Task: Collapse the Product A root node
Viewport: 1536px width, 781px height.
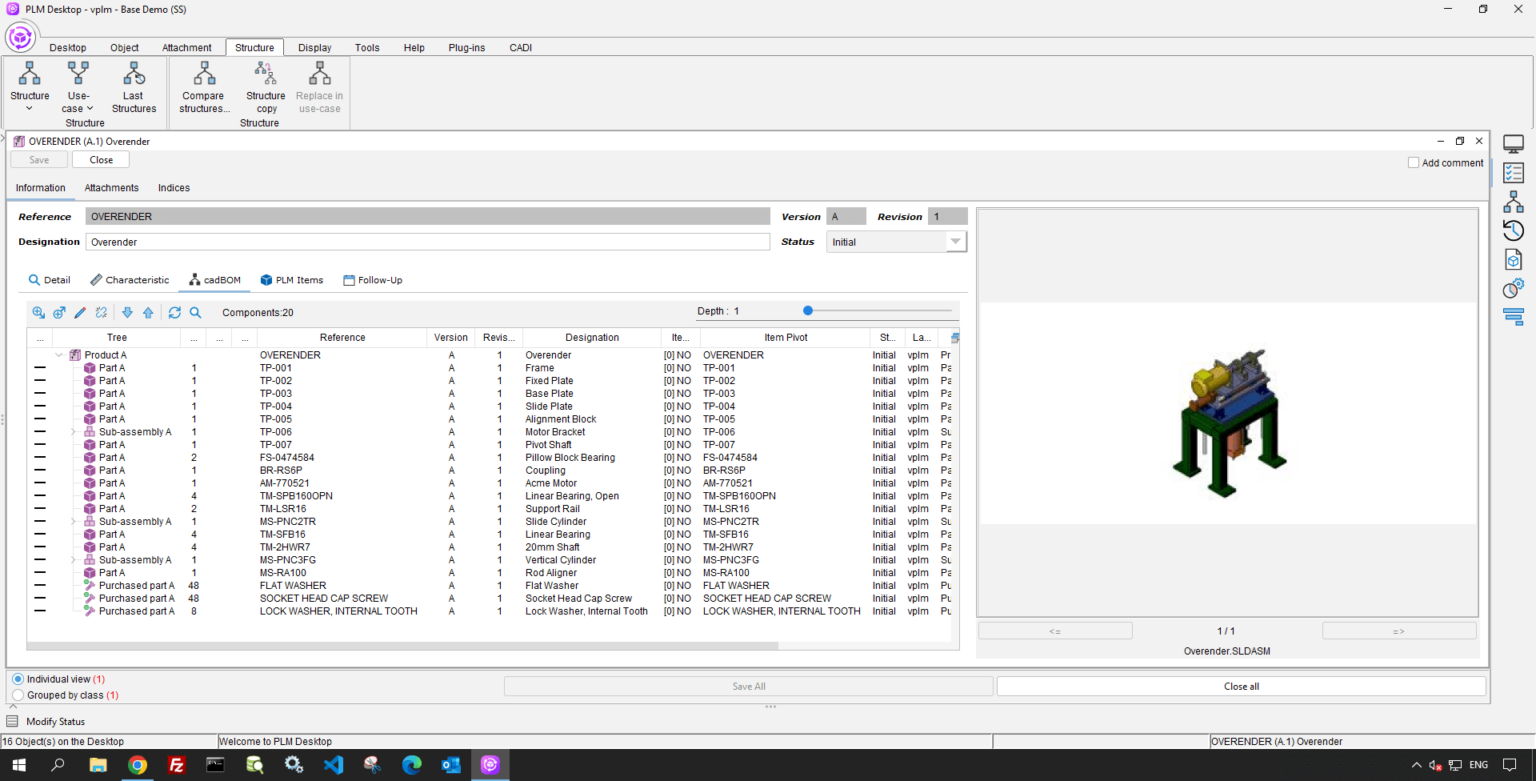Action: click(59, 355)
